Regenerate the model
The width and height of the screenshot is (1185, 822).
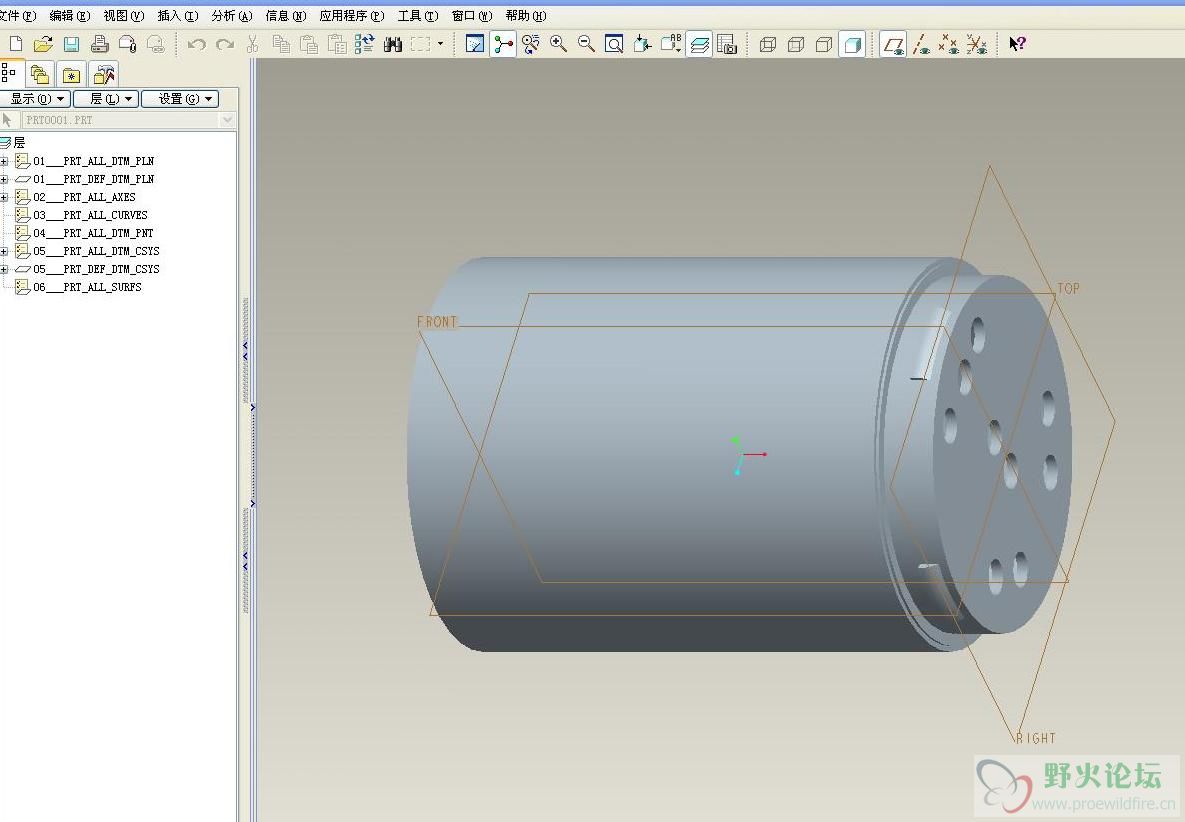pyautogui.click(x=364, y=44)
